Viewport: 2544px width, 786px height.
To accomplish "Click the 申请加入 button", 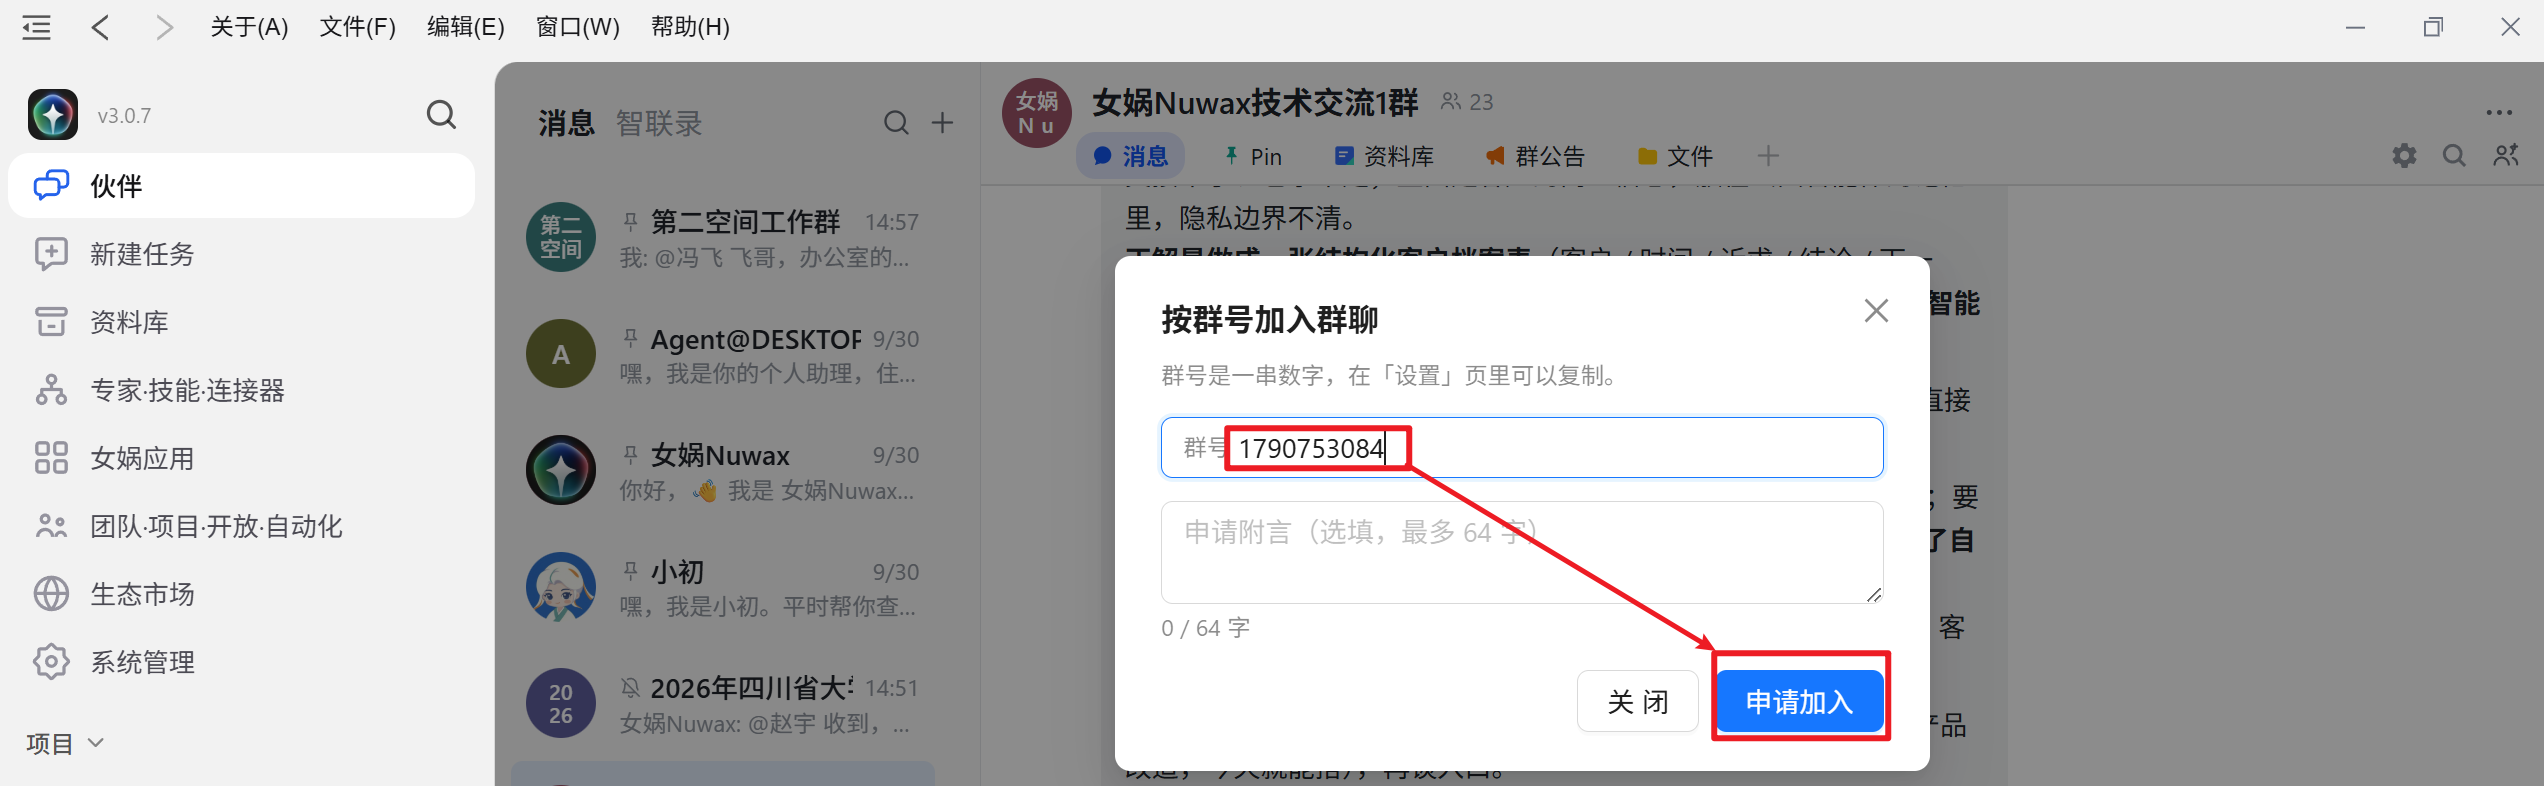I will tap(1800, 702).
